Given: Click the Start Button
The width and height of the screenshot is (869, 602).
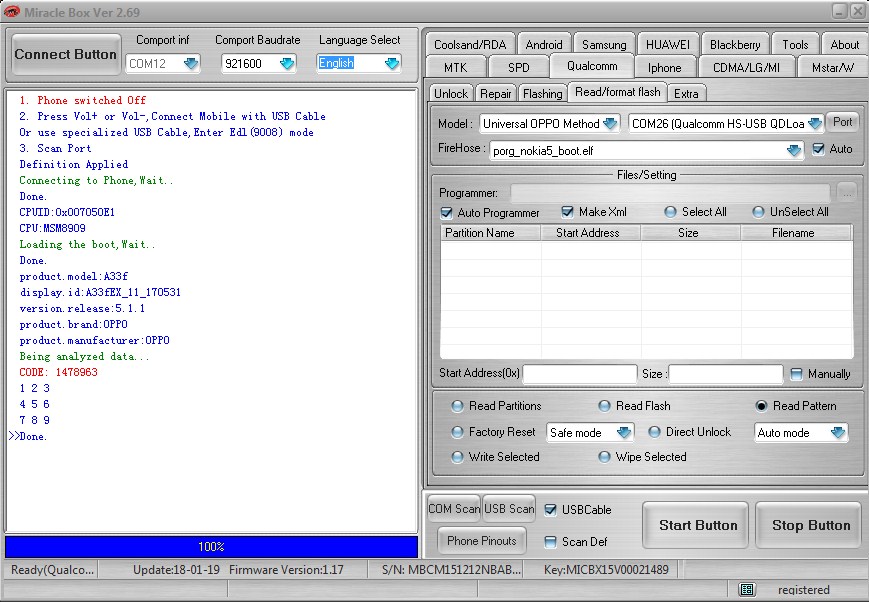Looking at the screenshot, I should coord(698,525).
